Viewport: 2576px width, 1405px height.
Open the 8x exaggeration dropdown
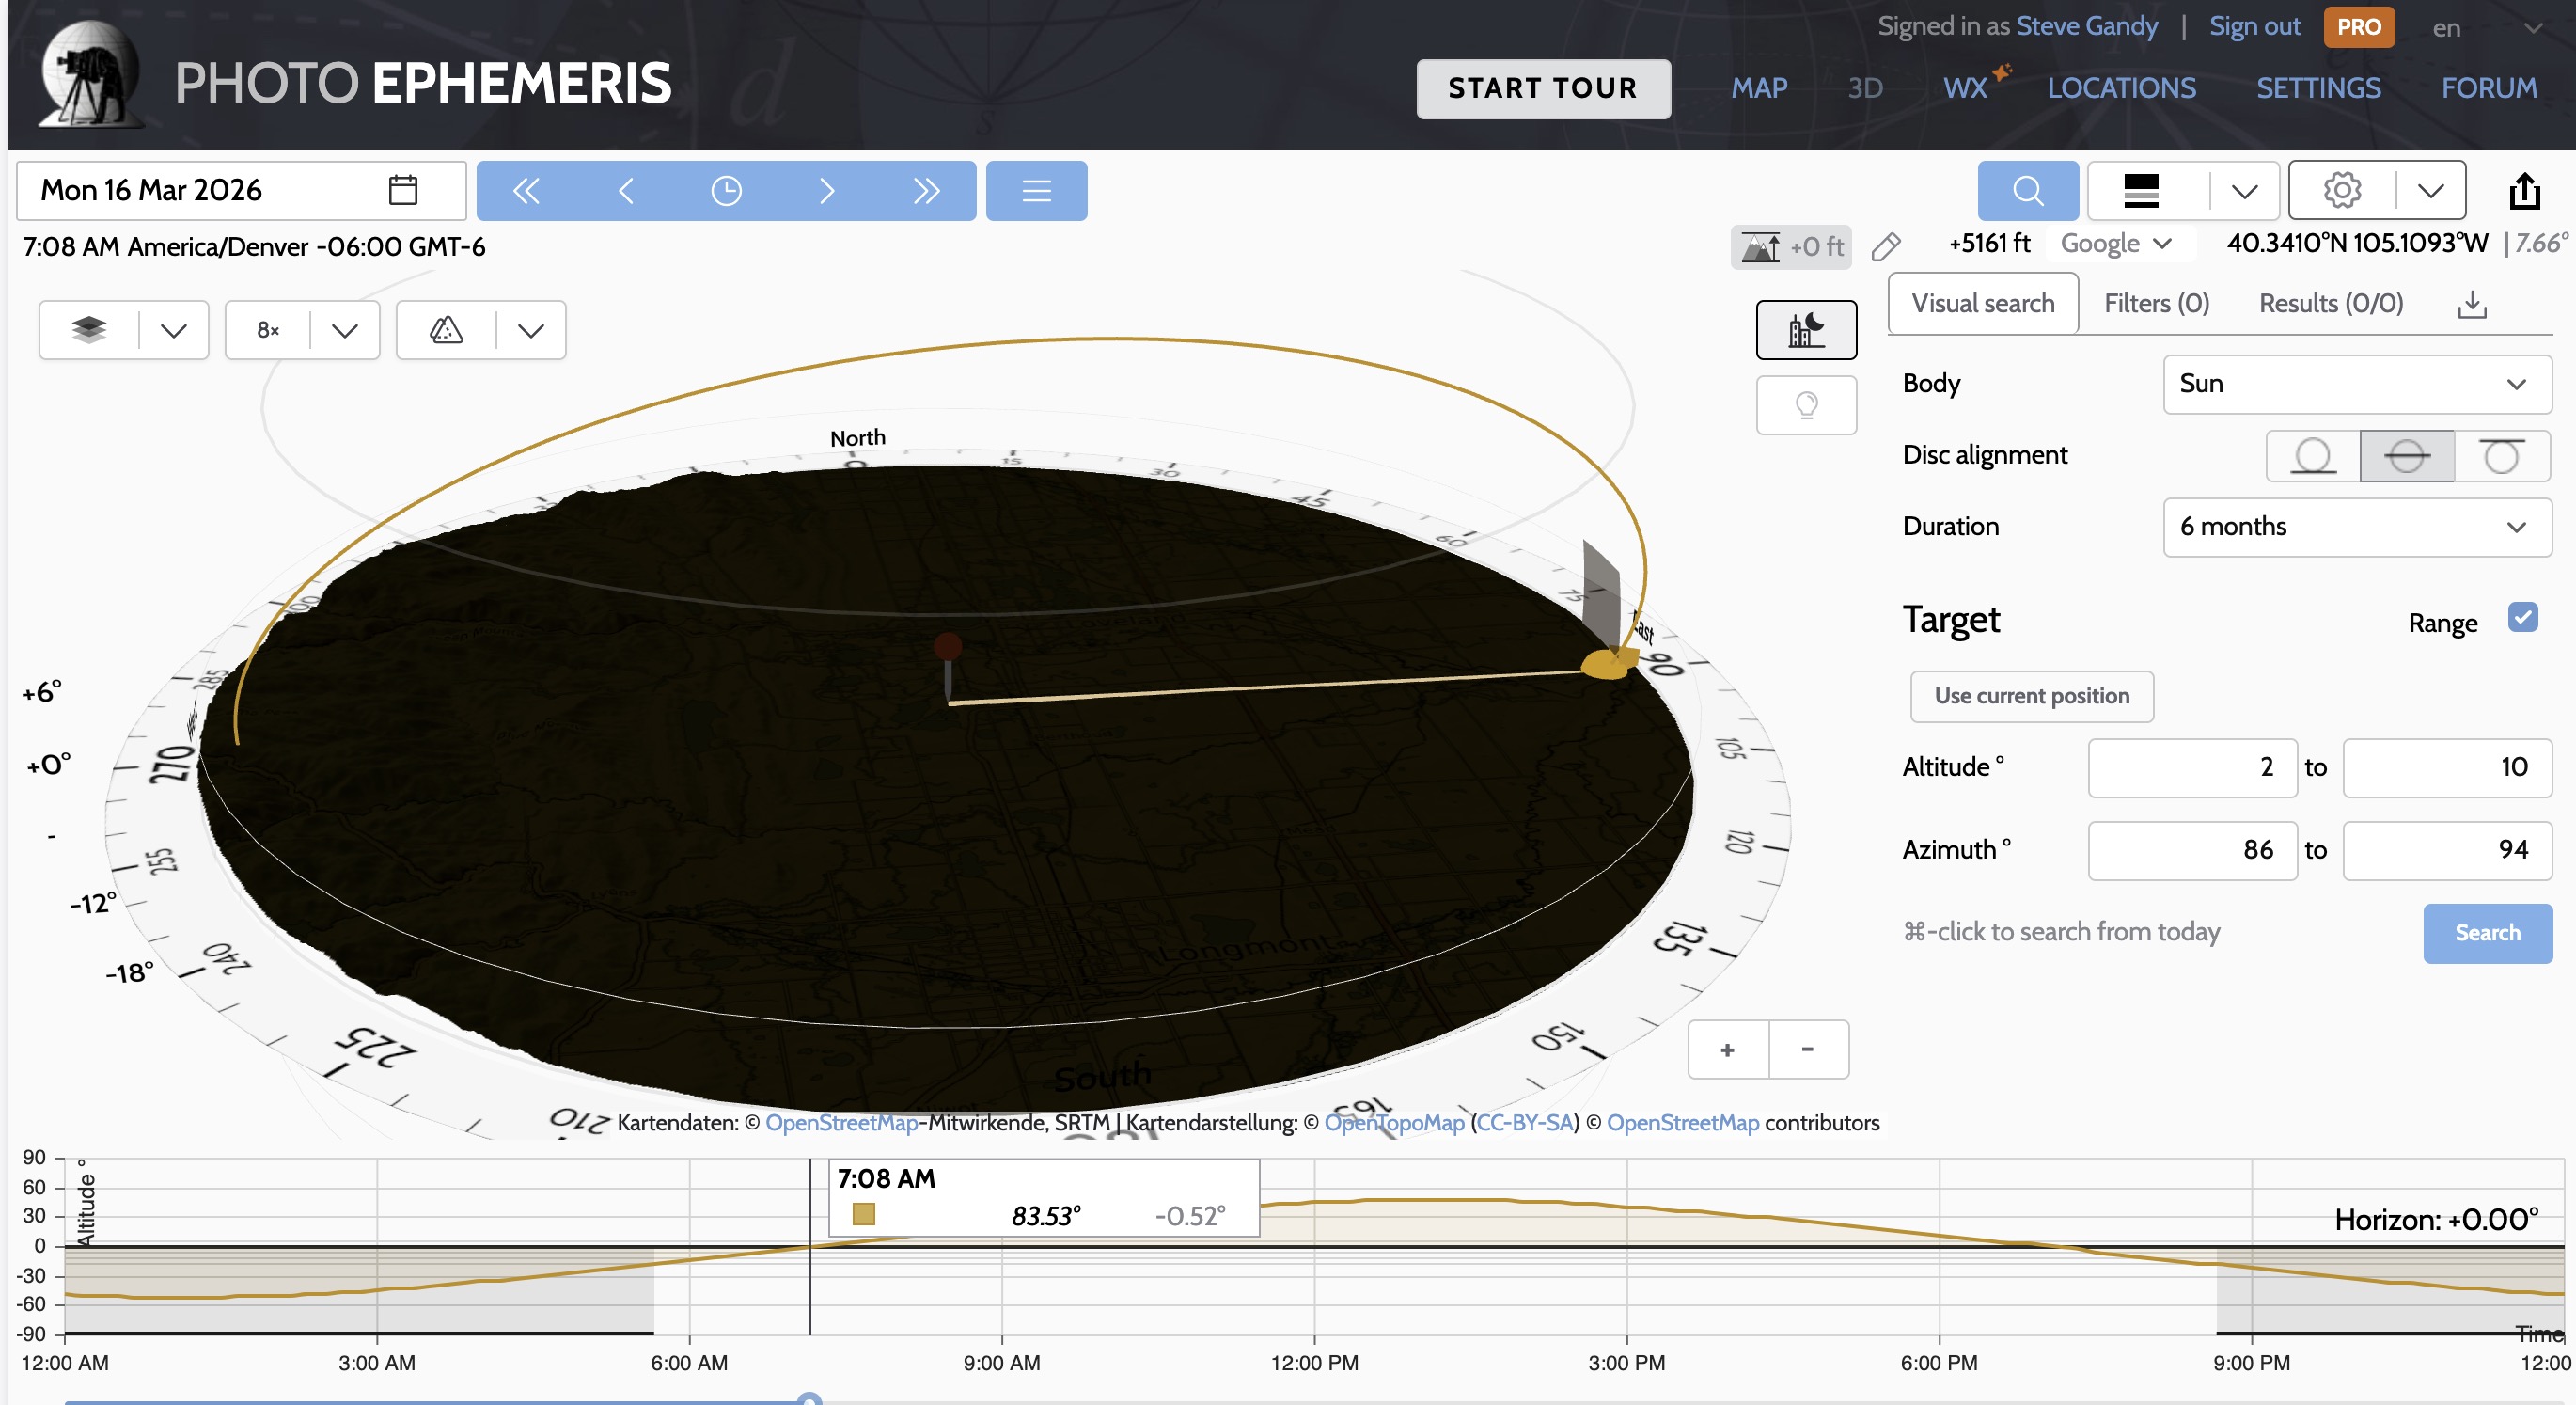point(344,330)
